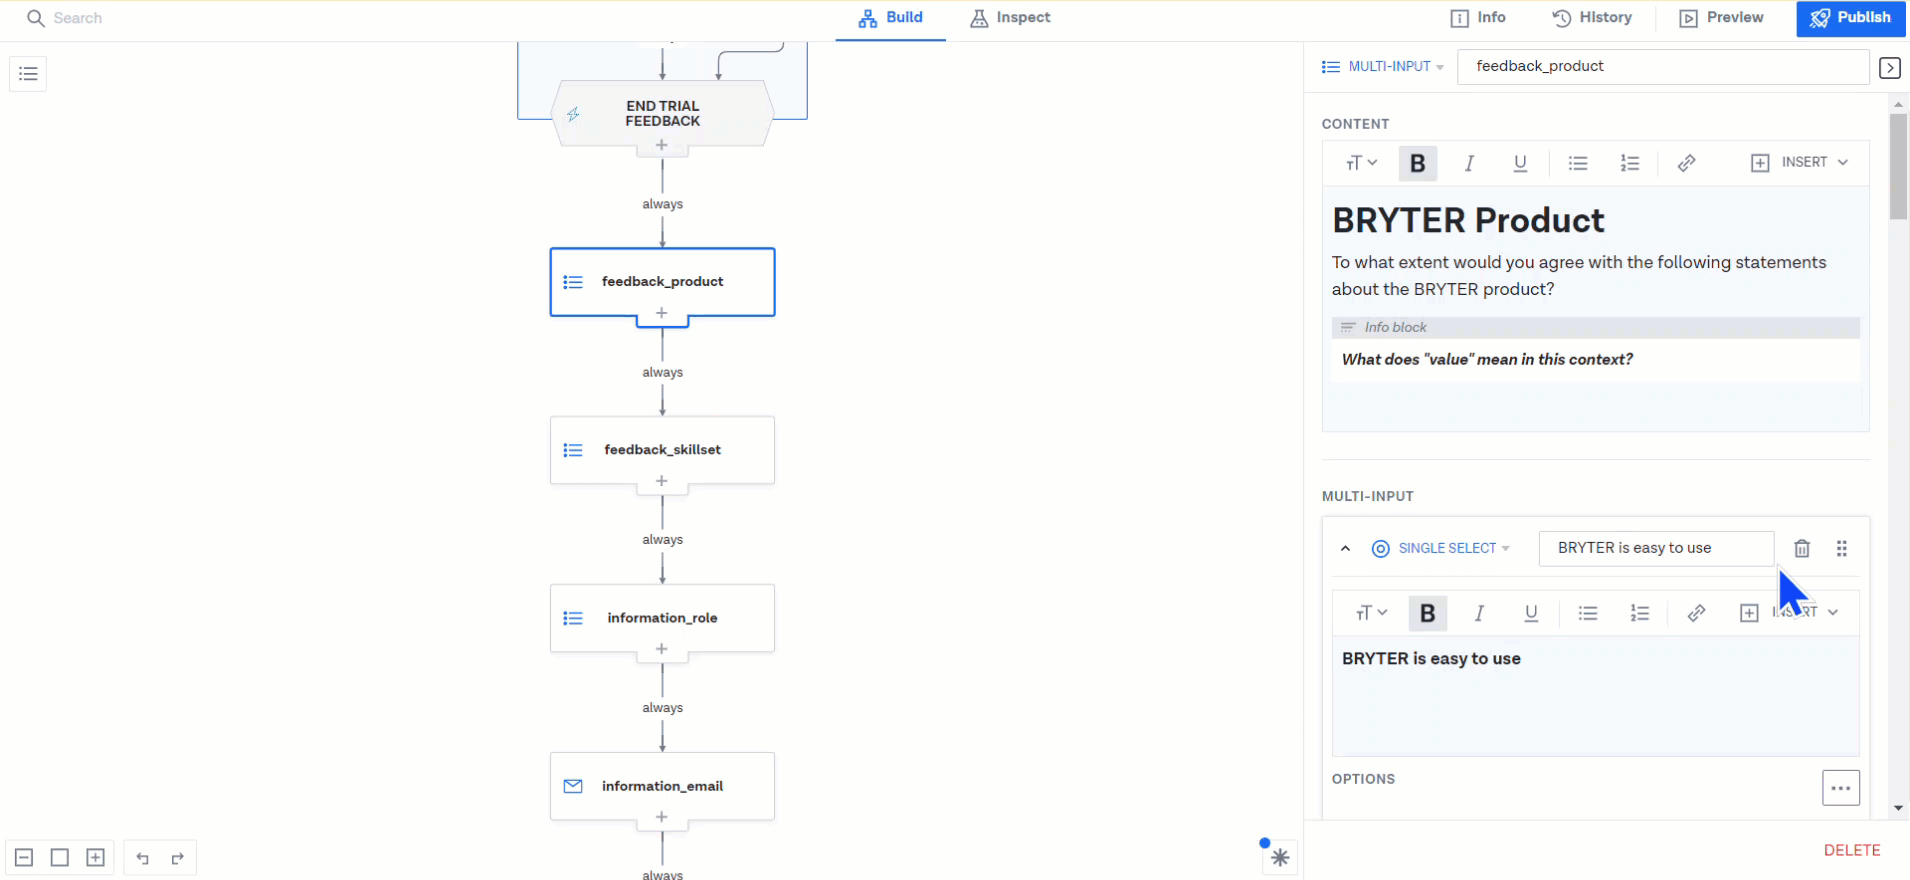
Task: Collapse the right side panel
Action: coord(1890,68)
